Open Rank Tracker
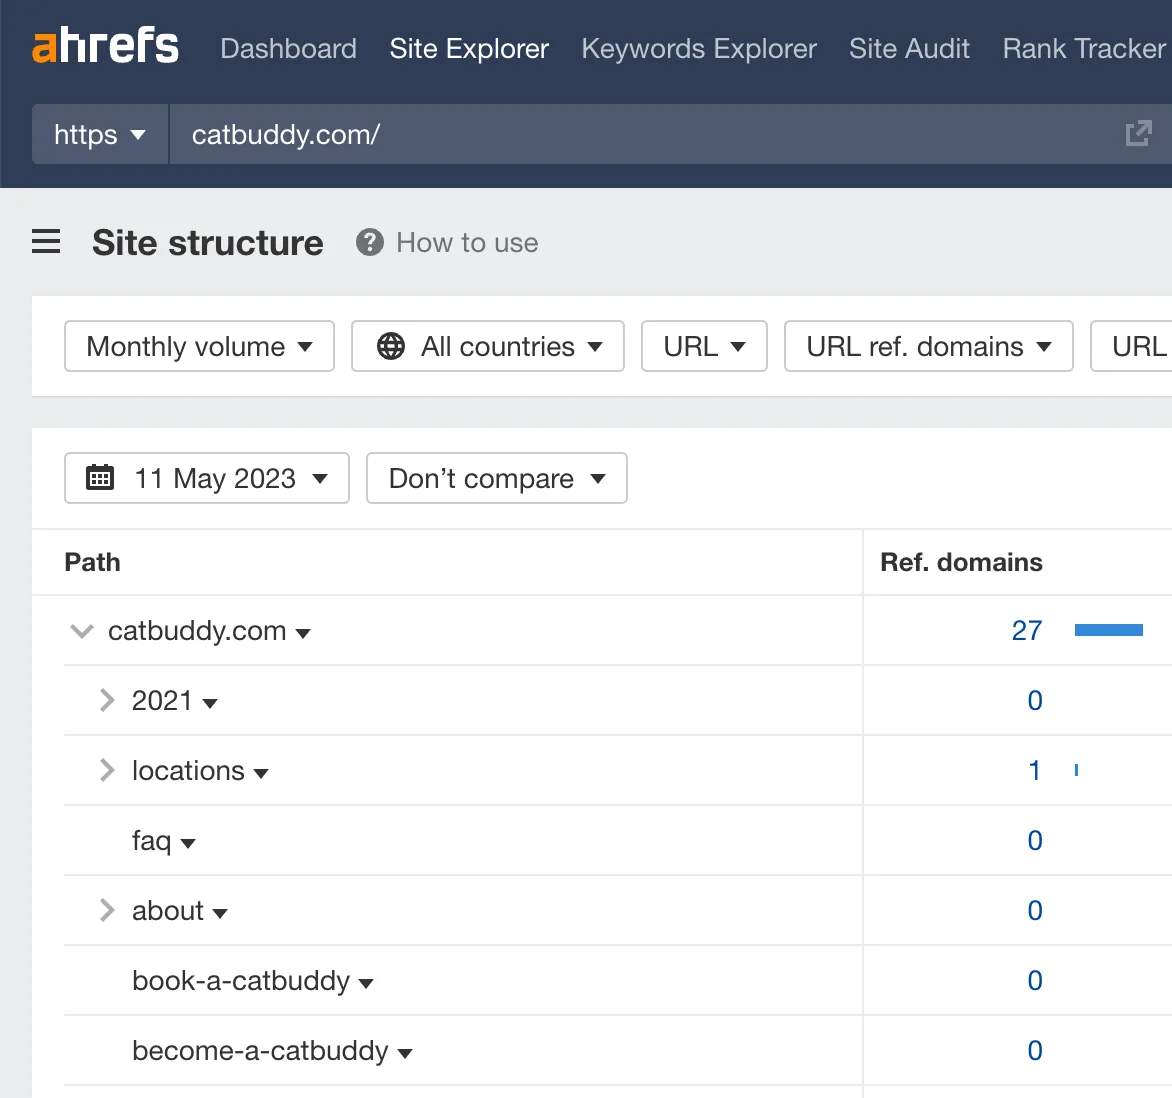This screenshot has width=1172, height=1098. (1084, 49)
